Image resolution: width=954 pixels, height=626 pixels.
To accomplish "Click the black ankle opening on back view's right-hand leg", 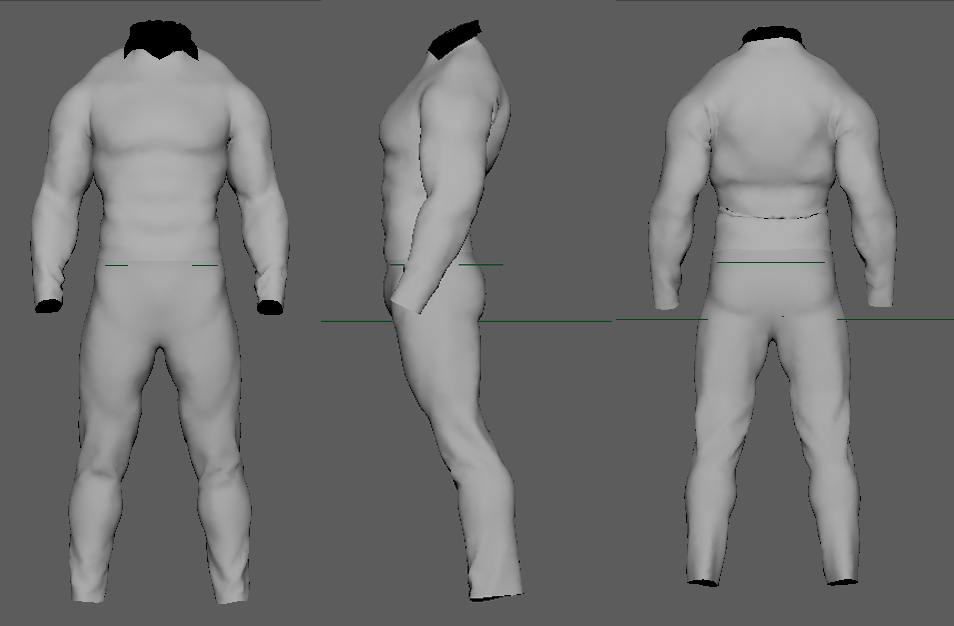I will pos(842,580).
